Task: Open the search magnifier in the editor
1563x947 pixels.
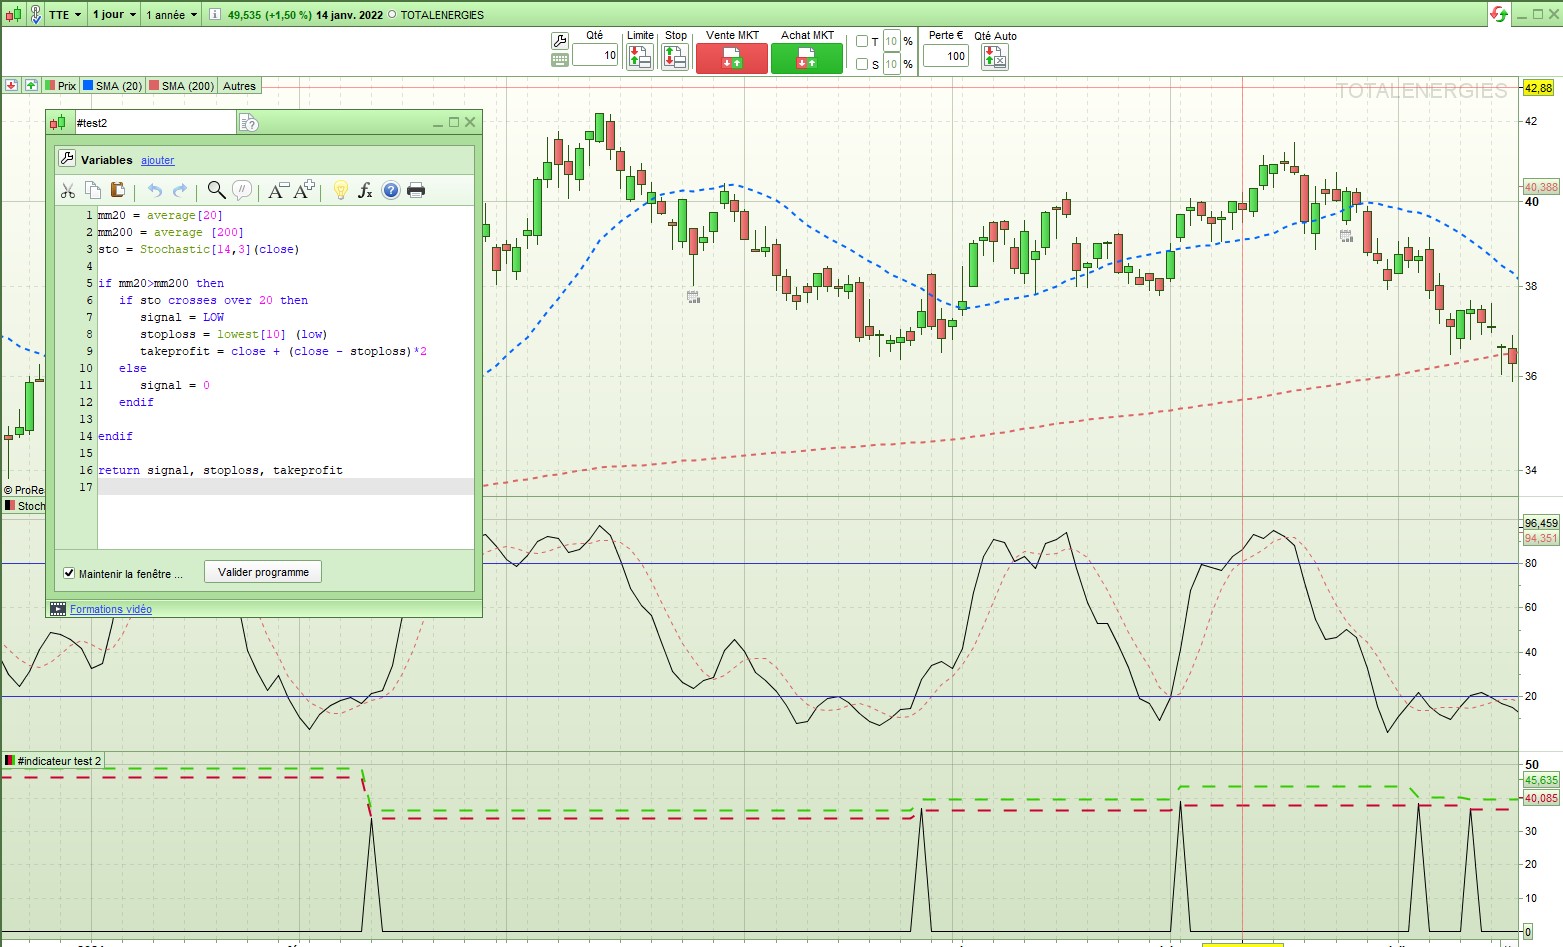Action: [x=216, y=190]
